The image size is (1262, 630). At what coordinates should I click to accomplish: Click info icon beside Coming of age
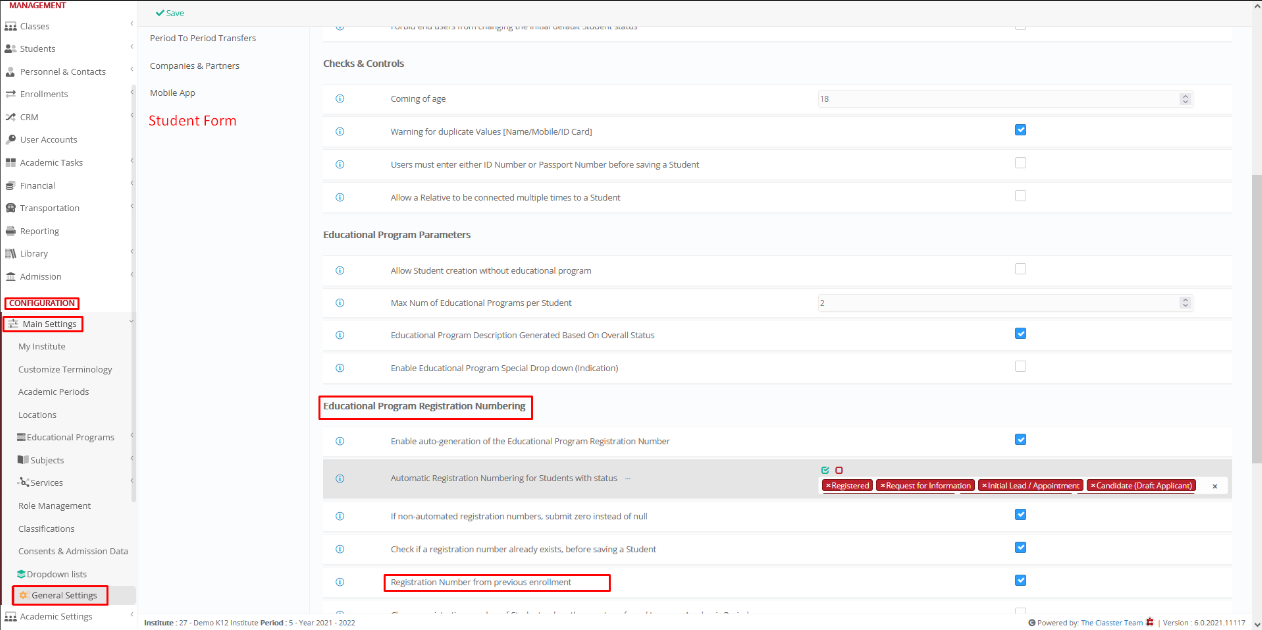pos(340,99)
